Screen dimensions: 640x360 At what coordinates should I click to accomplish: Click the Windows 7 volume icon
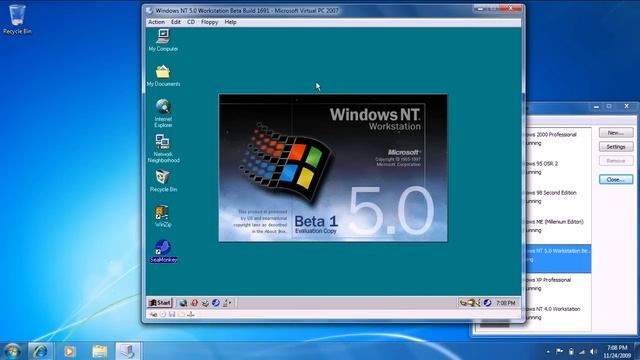(x=593, y=351)
